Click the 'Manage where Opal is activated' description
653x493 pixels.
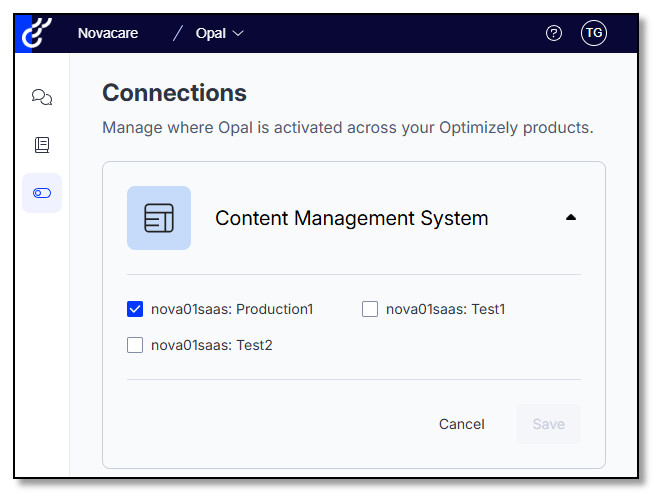pos(348,127)
